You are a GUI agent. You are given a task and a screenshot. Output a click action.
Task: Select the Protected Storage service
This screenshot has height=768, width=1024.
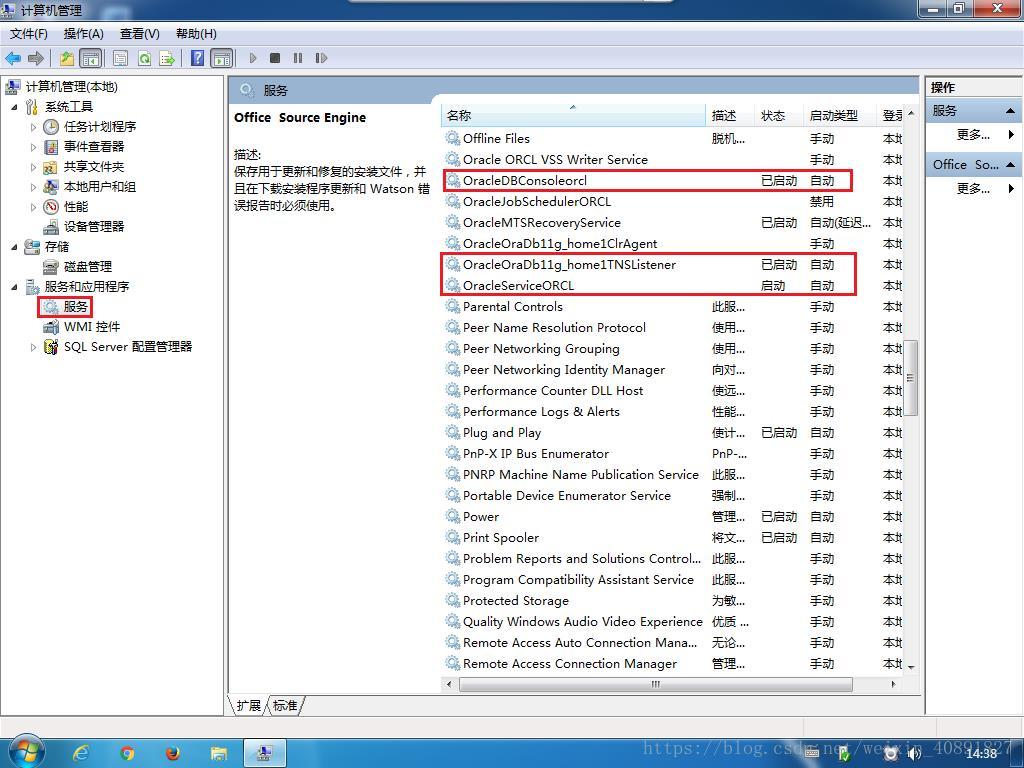[x=673, y=601]
